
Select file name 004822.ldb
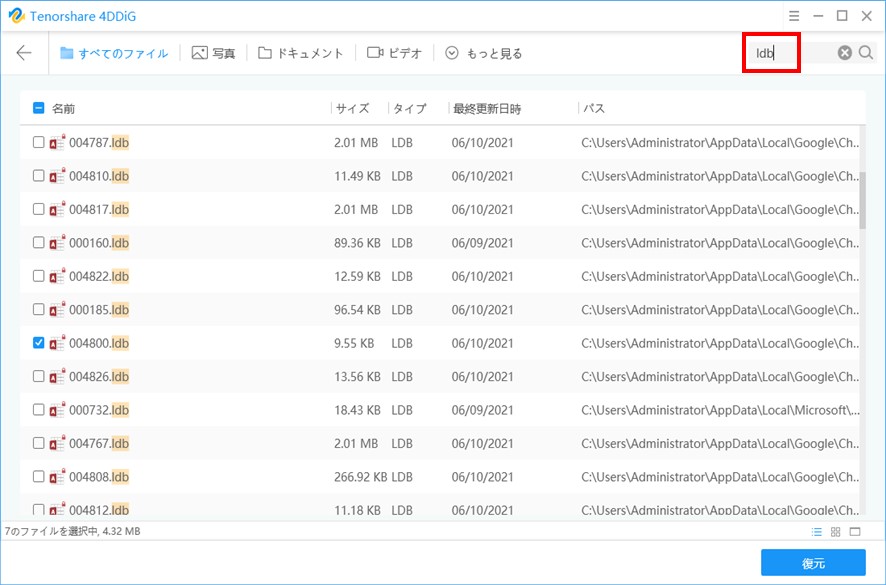(x=99, y=276)
